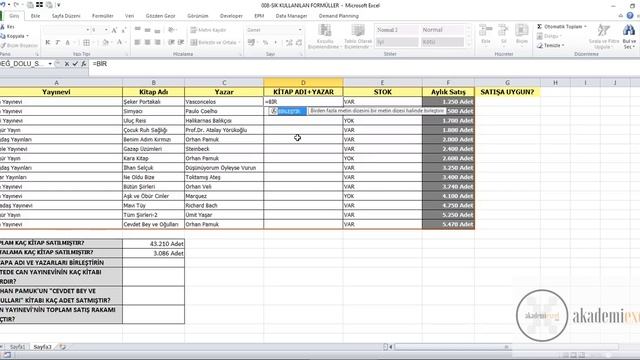Expand the cell styles gallery
640x360 pixels.
coord(468,44)
